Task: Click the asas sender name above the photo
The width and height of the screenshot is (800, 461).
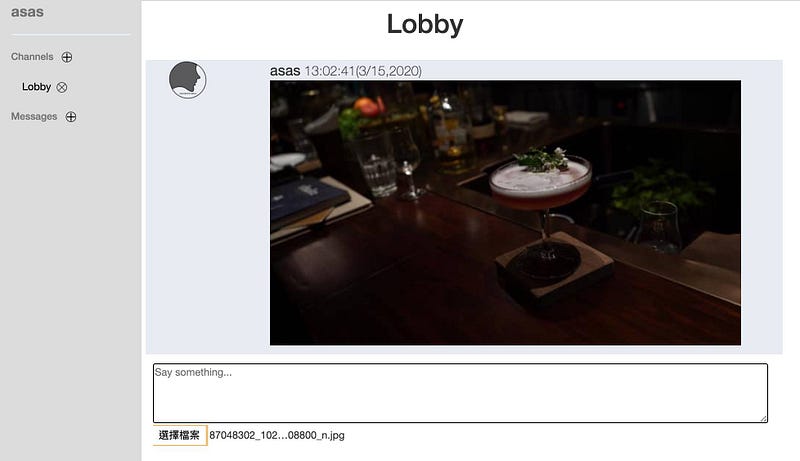Action: tap(285, 71)
